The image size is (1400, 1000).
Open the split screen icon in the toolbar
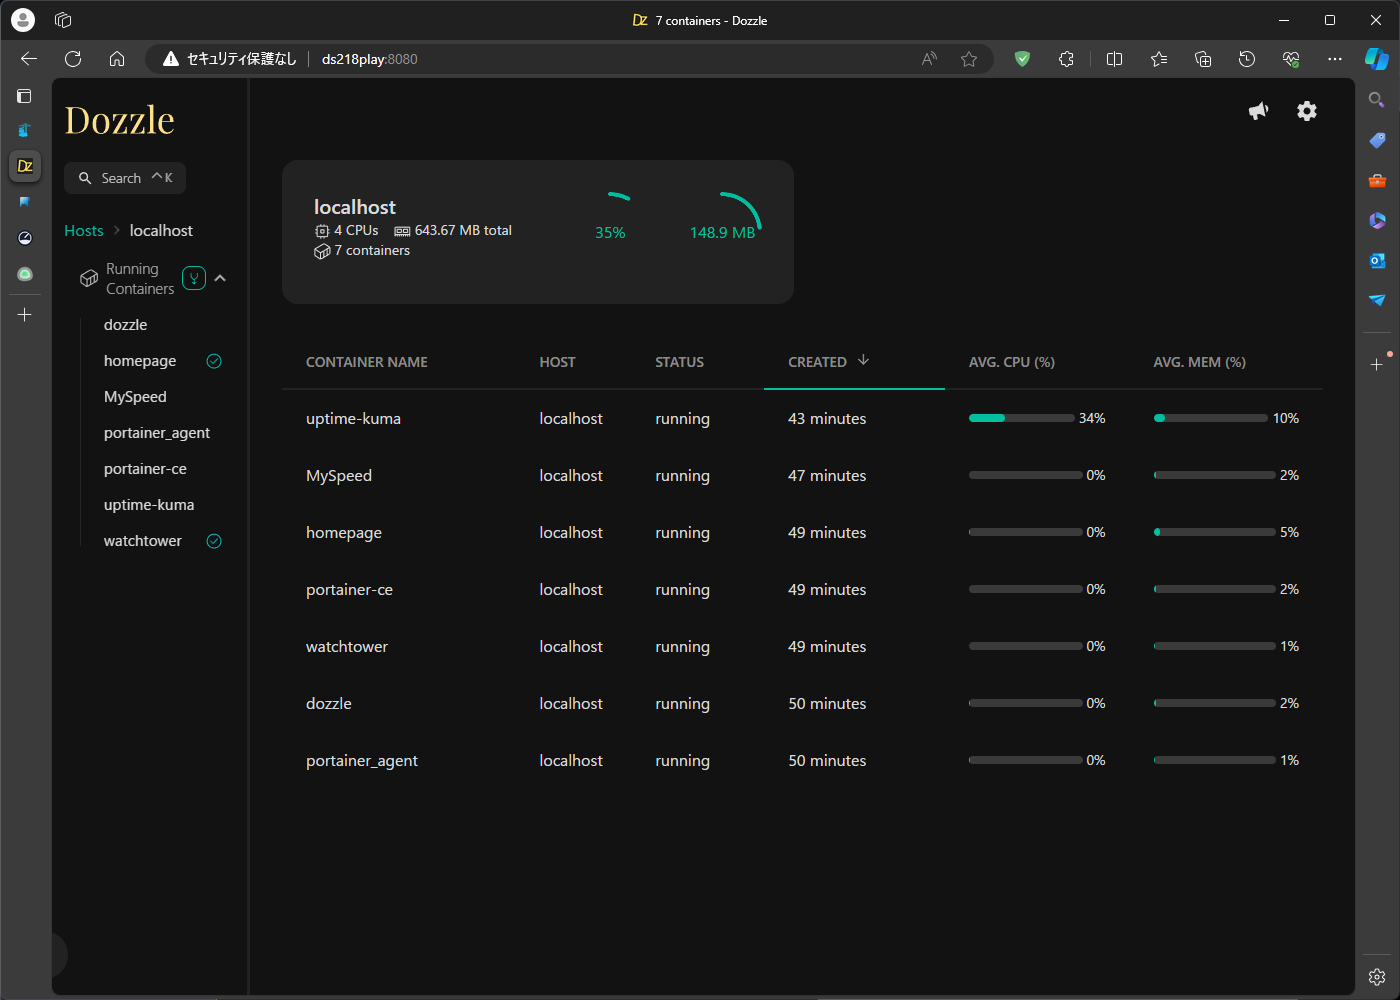point(1114,59)
